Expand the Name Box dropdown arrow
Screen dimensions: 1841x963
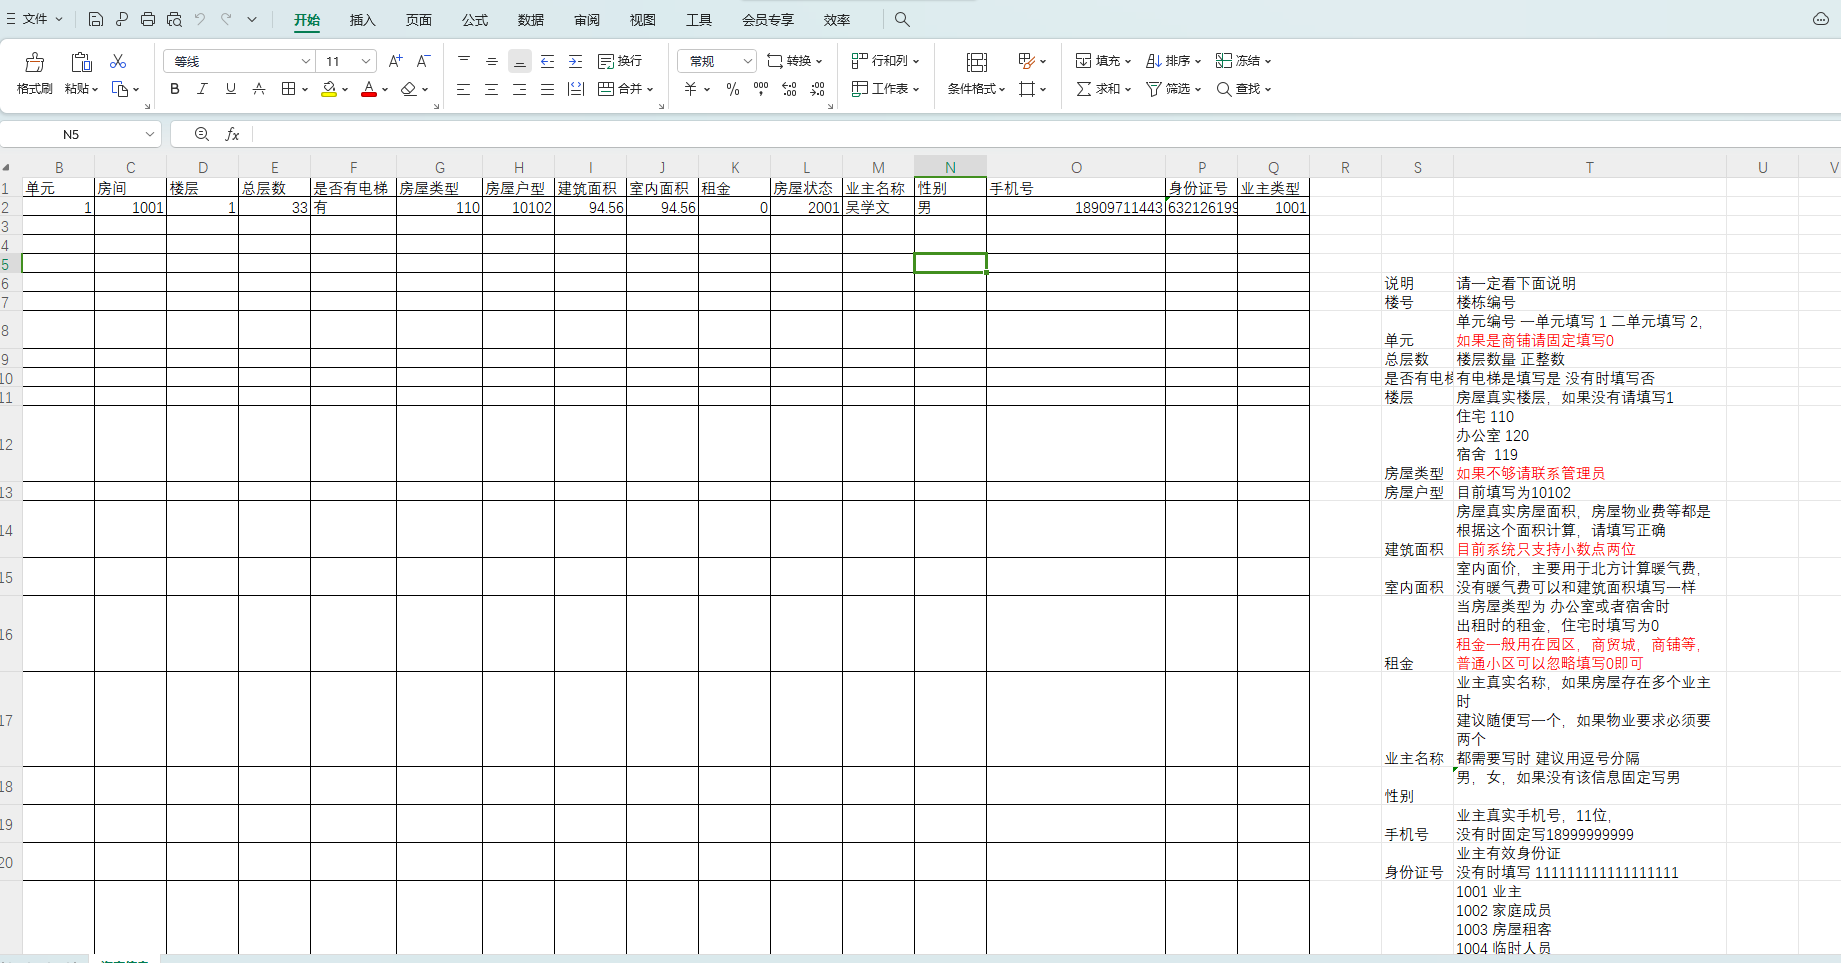pos(149,134)
